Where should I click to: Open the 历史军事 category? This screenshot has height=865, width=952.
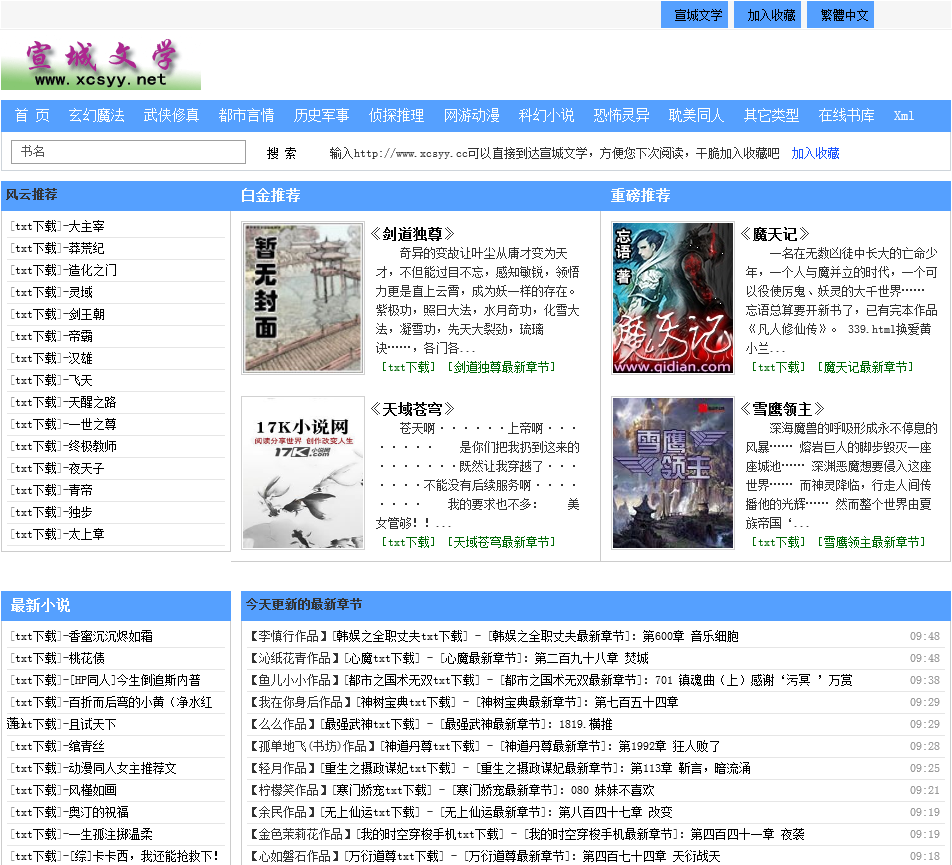pos(322,115)
